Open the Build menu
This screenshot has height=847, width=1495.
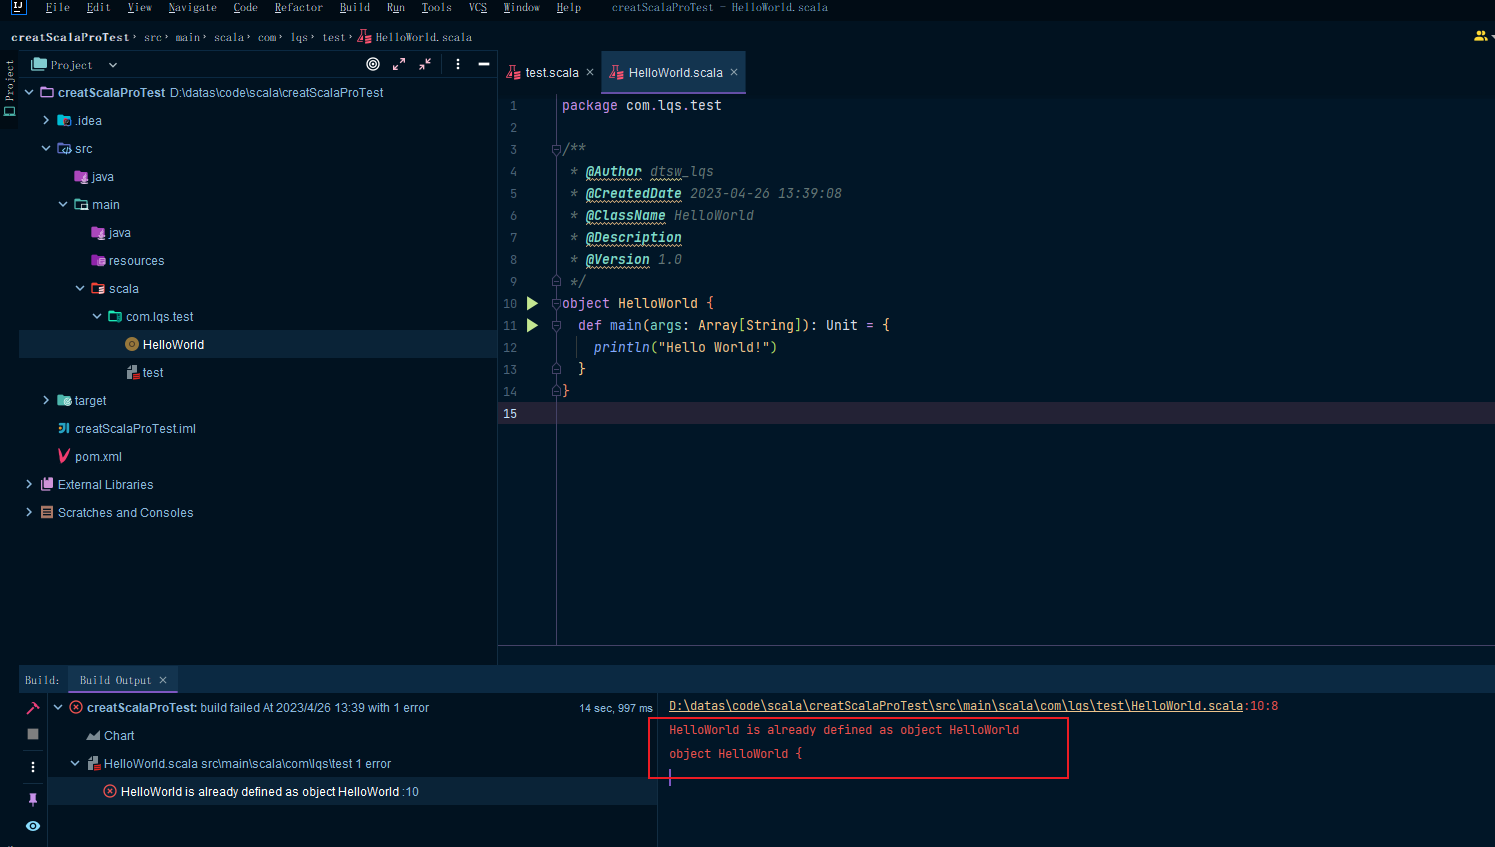tap(354, 7)
